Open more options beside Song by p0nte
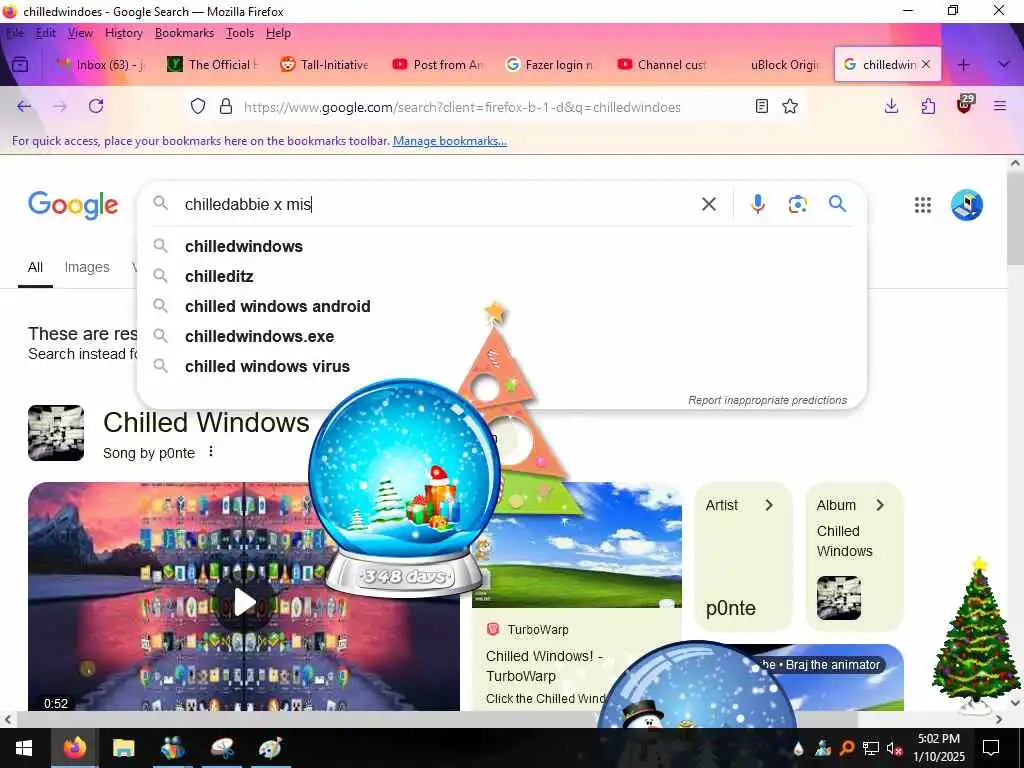The height and width of the screenshot is (768, 1024). pyautogui.click(x=210, y=451)
